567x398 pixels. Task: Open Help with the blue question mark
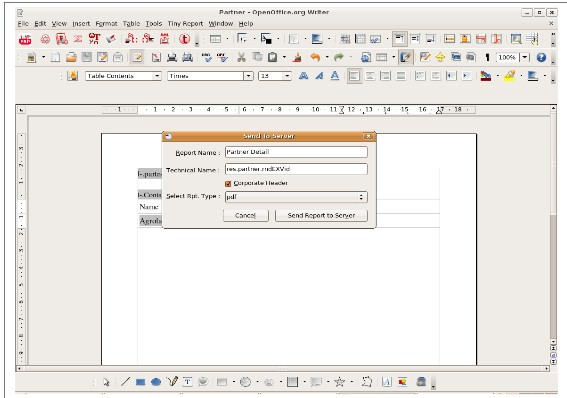coord(541,57)
